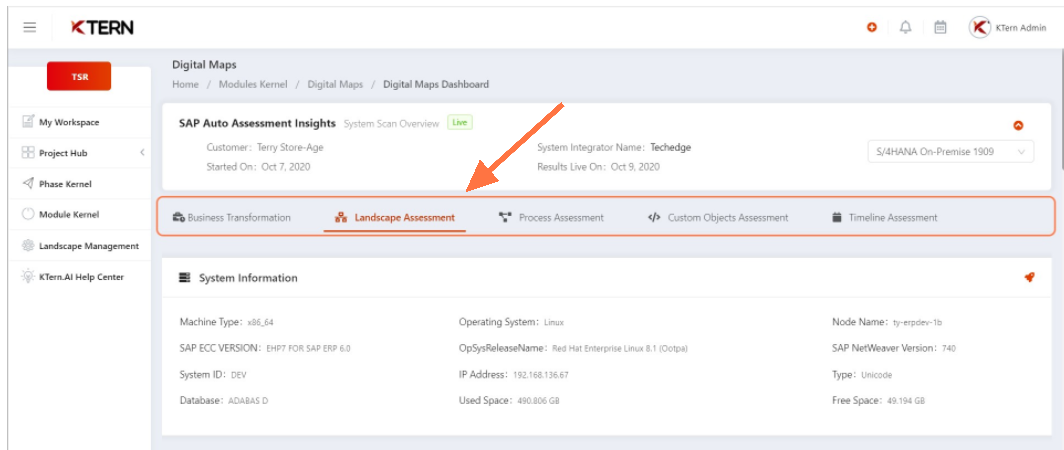Expand the Project Hub submenu arrow
1064x450 pixels.
point(142,153)
